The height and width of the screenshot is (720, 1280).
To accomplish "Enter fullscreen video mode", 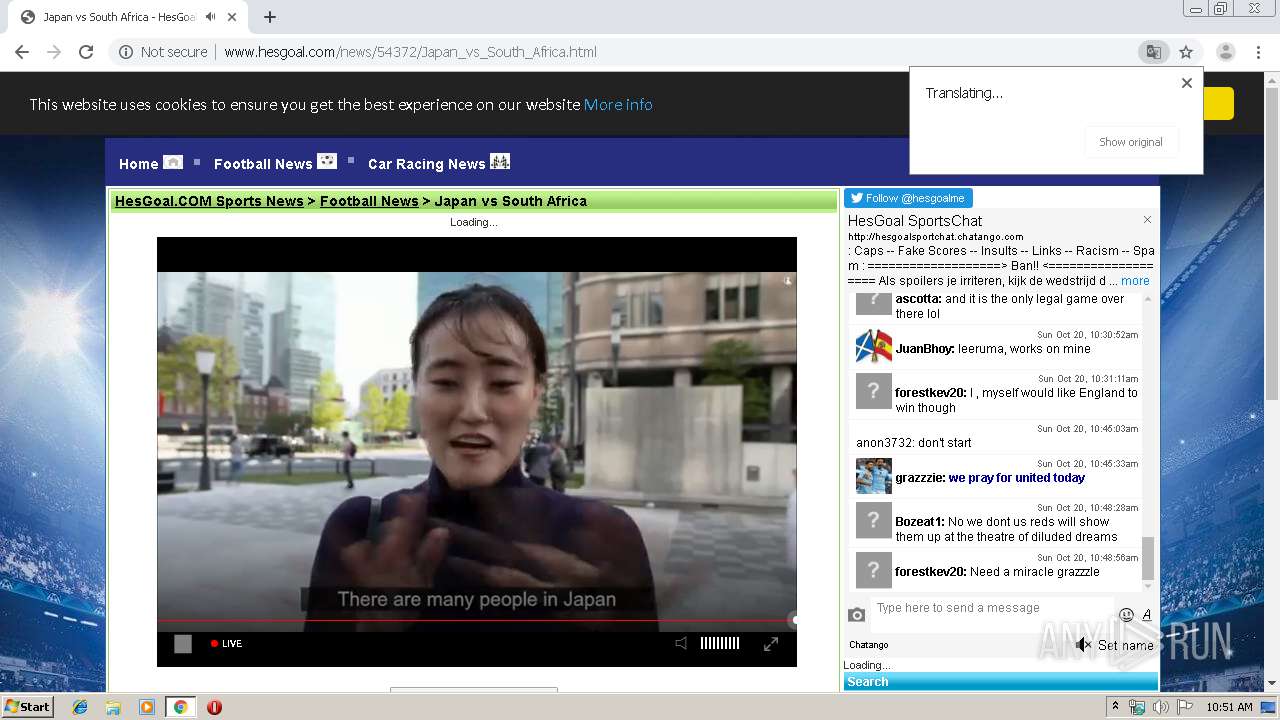I will point(771,644).
